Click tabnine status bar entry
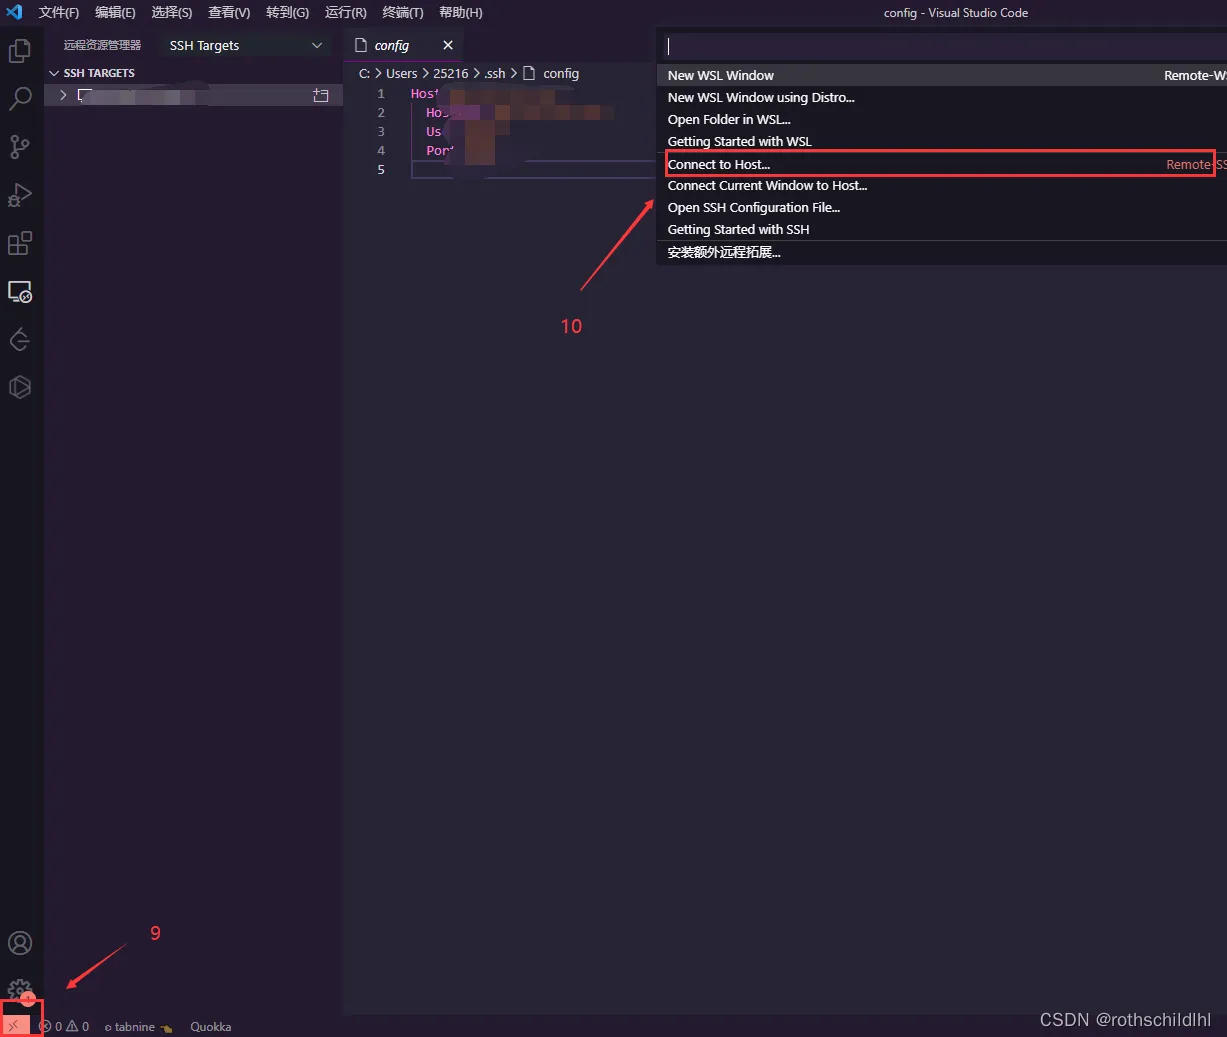 coord(138,1026)
